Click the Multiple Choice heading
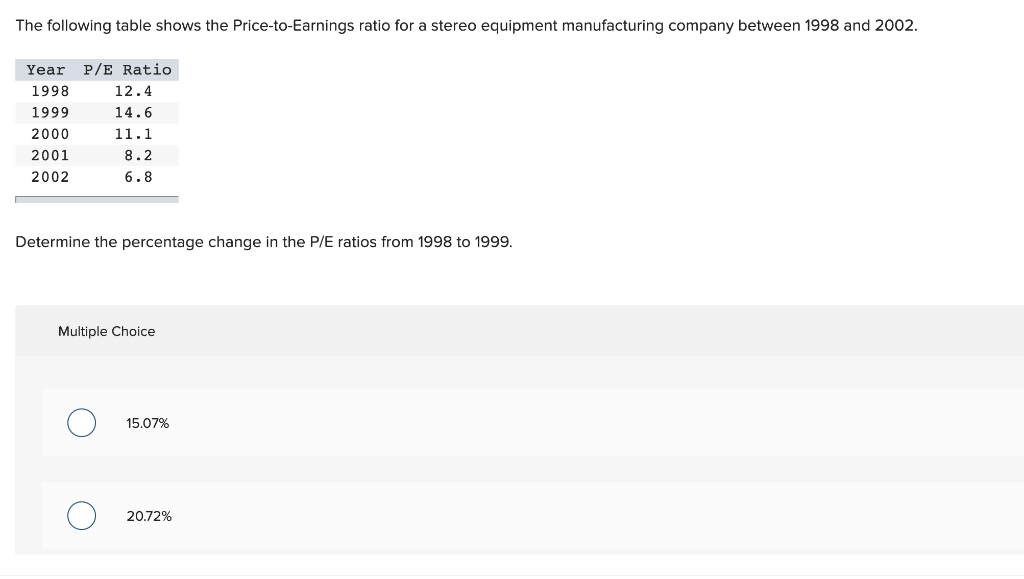 (x=107, y=331)
